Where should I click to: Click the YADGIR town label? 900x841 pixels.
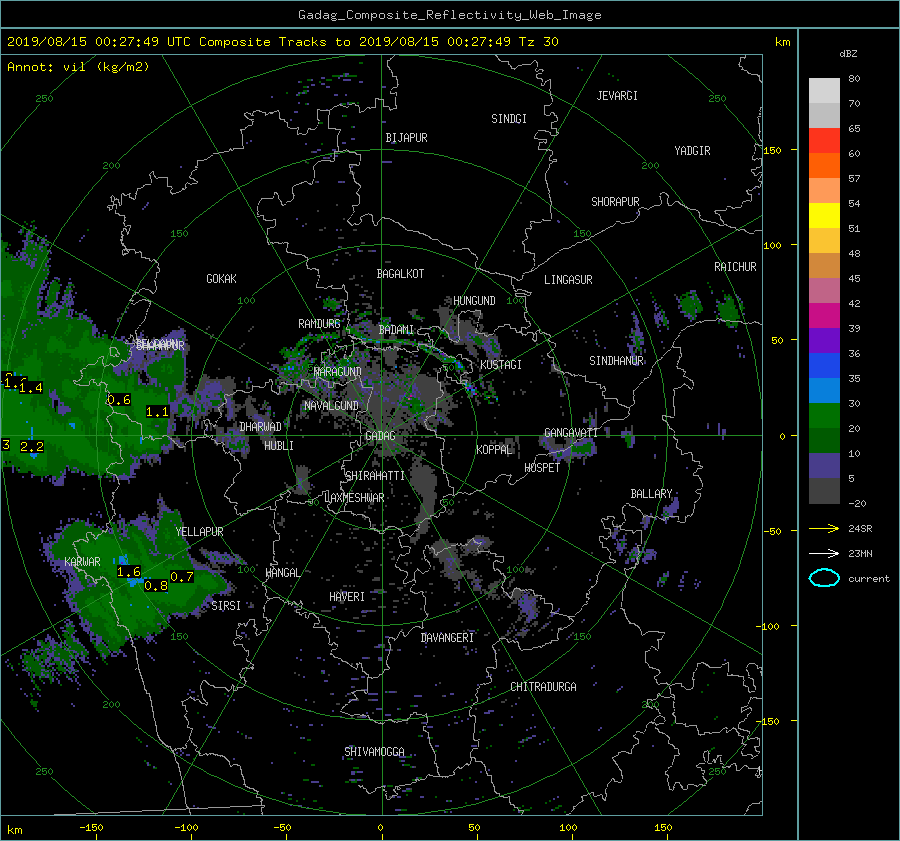pyautogui.click(x=692, y=151)
